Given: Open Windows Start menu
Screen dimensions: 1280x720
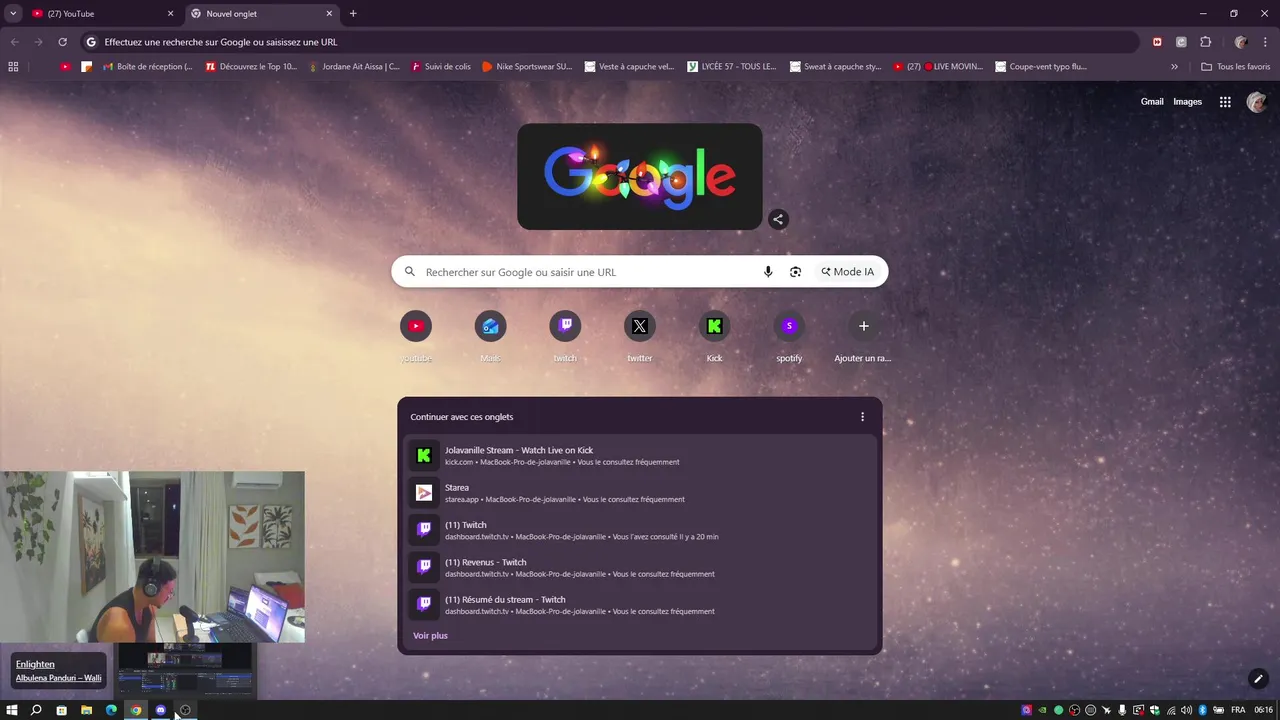Looking at the screenshot, I should 12,710.
